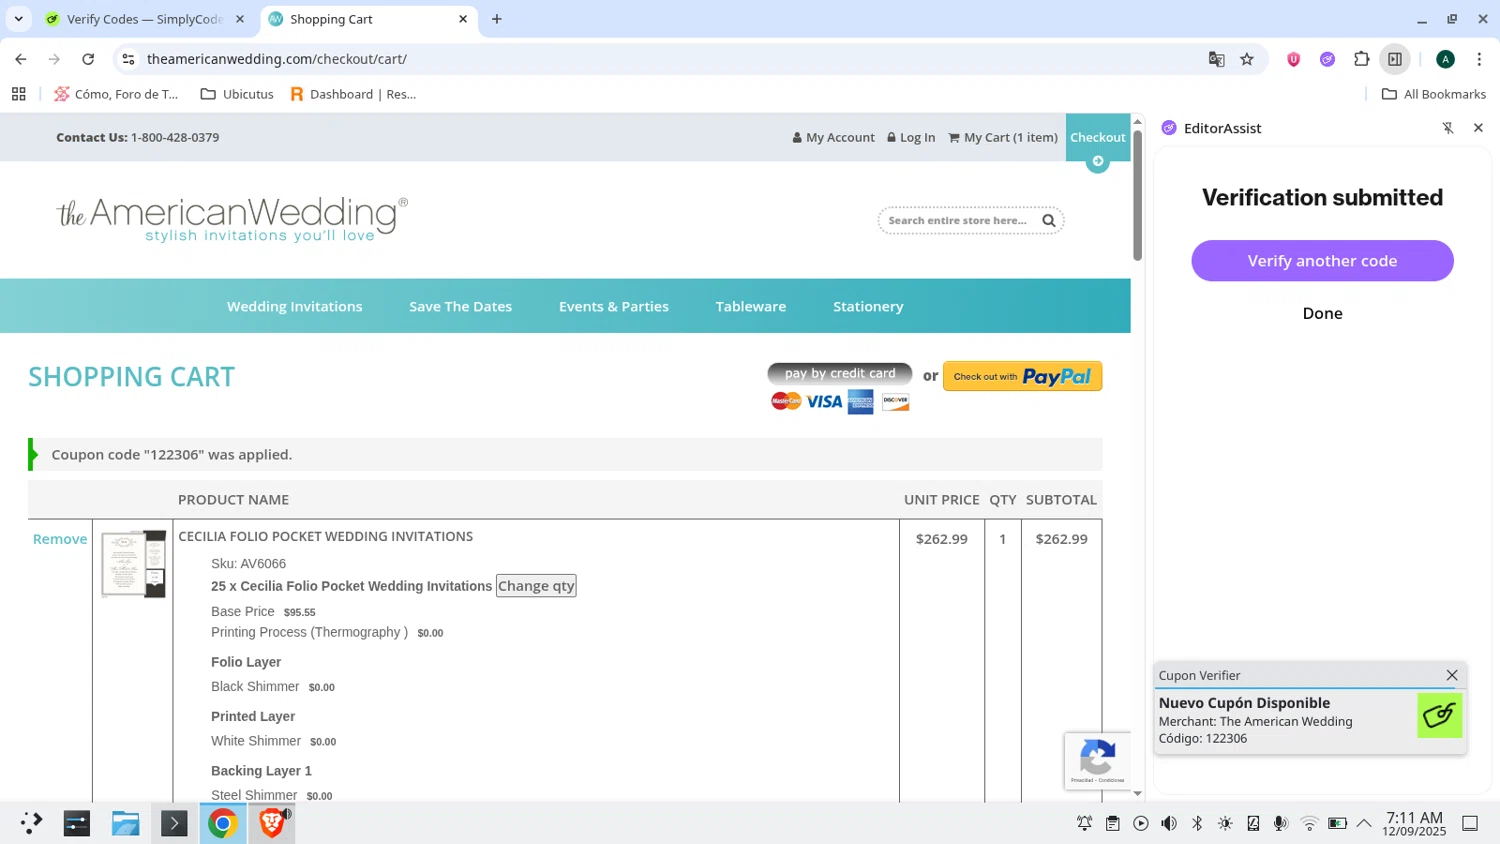Screen dimensions: 1500x844
Task: Go to My Account
Action: click(833, 137)
